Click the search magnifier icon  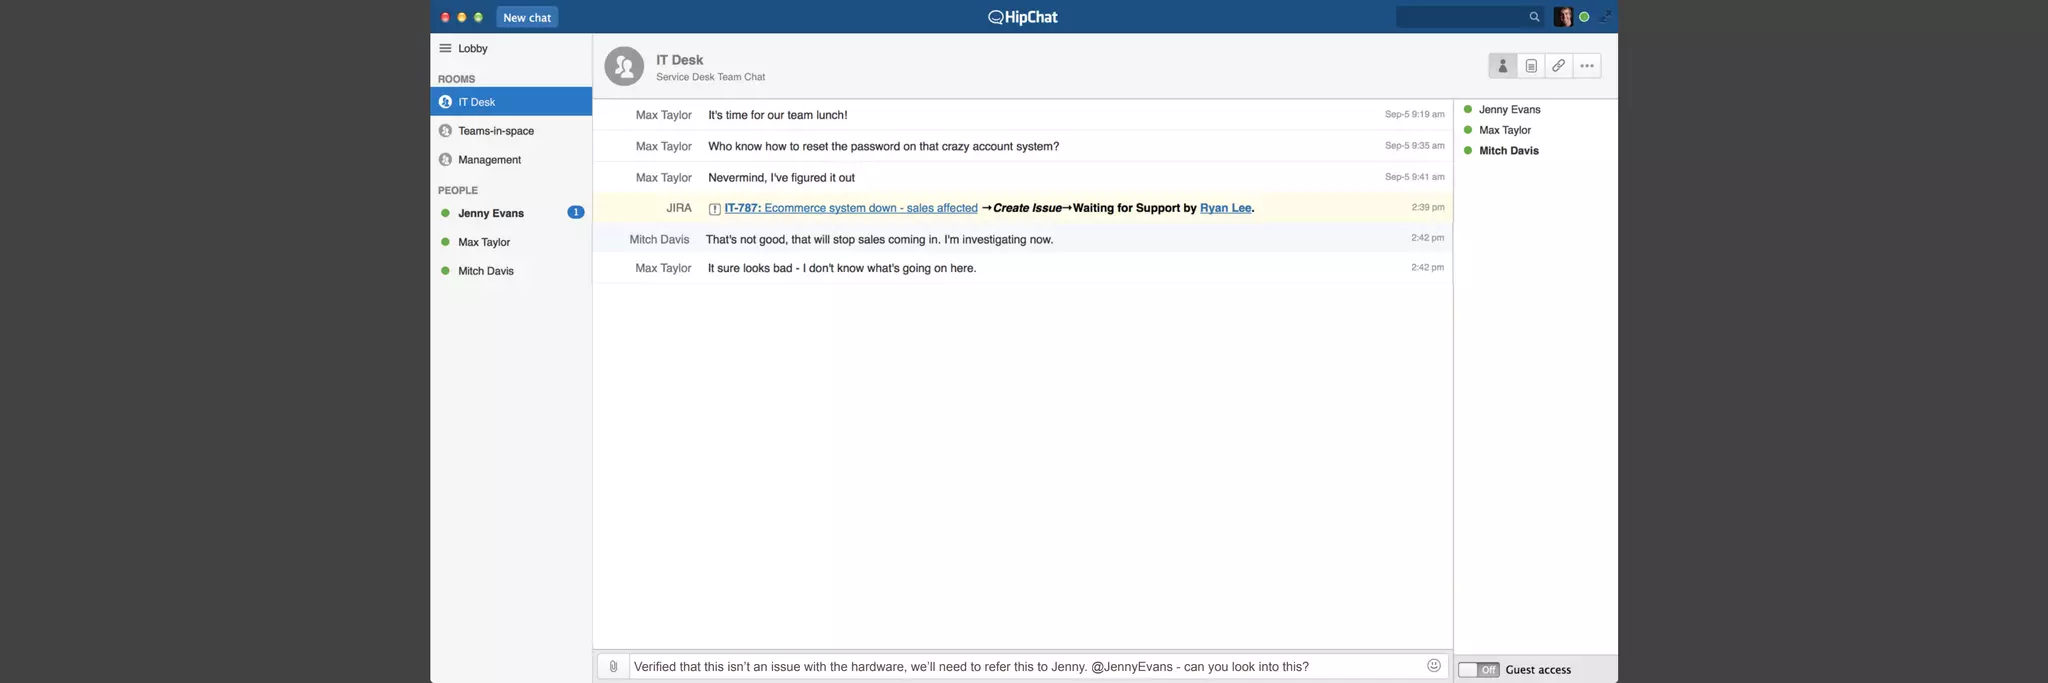coord(1534,17)
